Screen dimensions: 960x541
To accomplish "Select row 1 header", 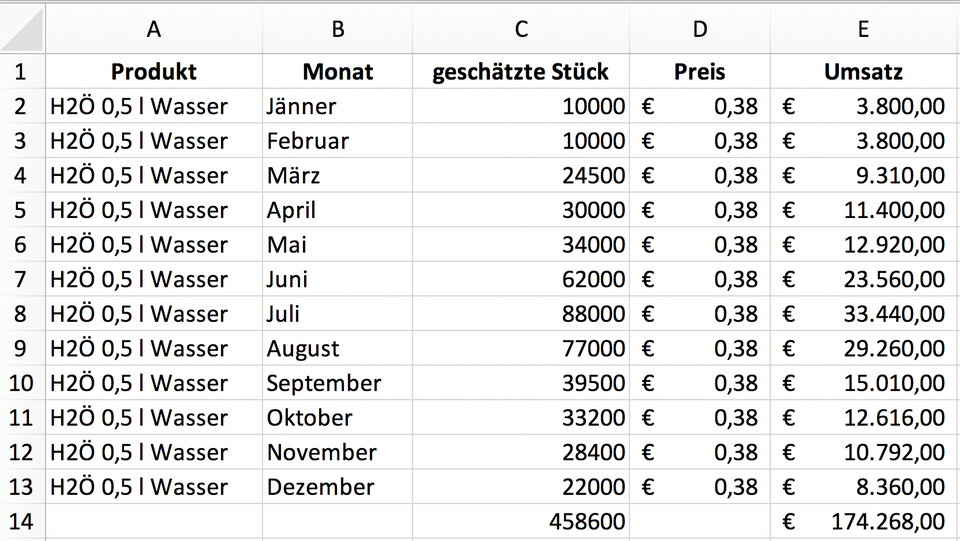I will point(22,72).
